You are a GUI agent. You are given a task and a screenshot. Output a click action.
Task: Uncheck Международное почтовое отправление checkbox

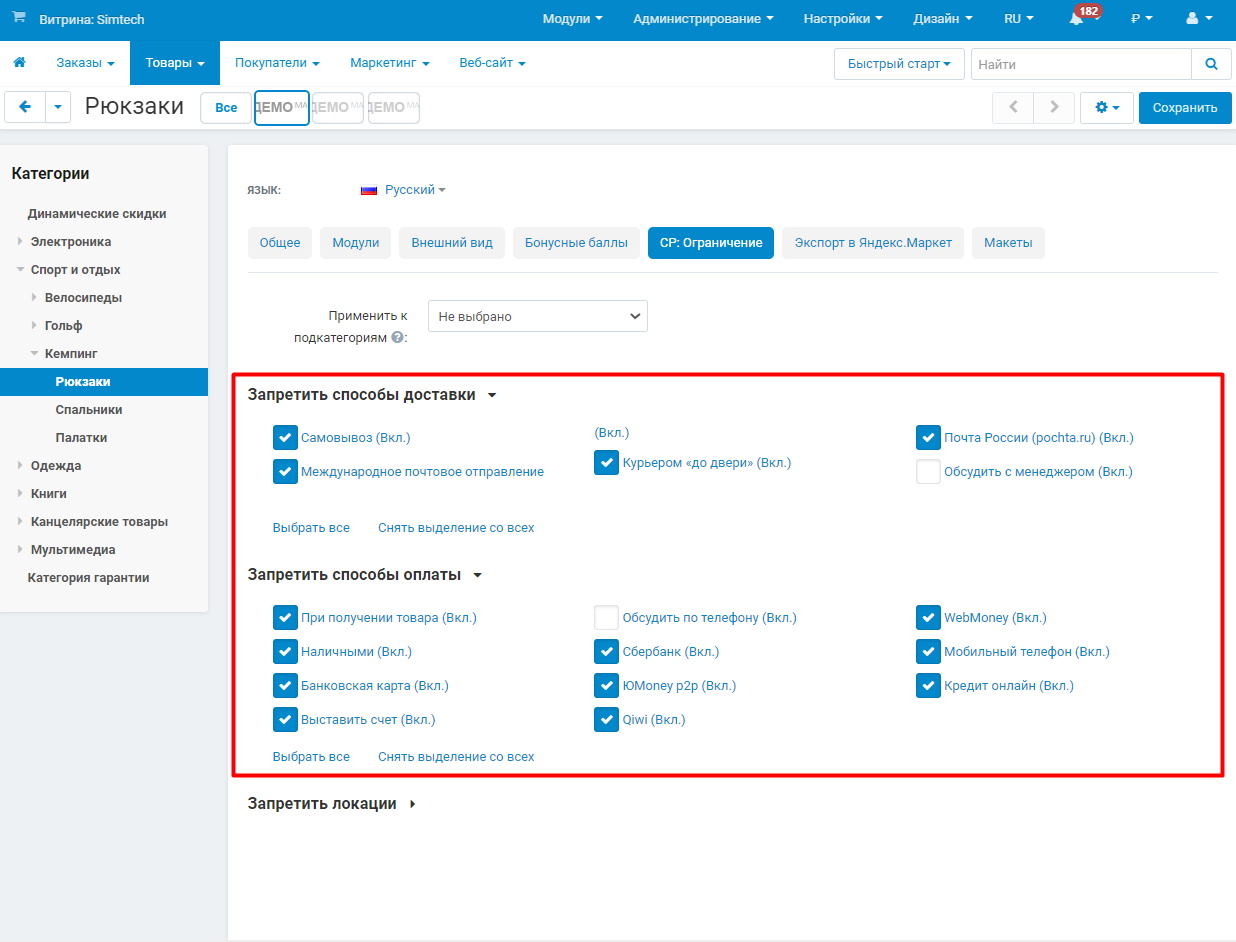coord(285,472)
